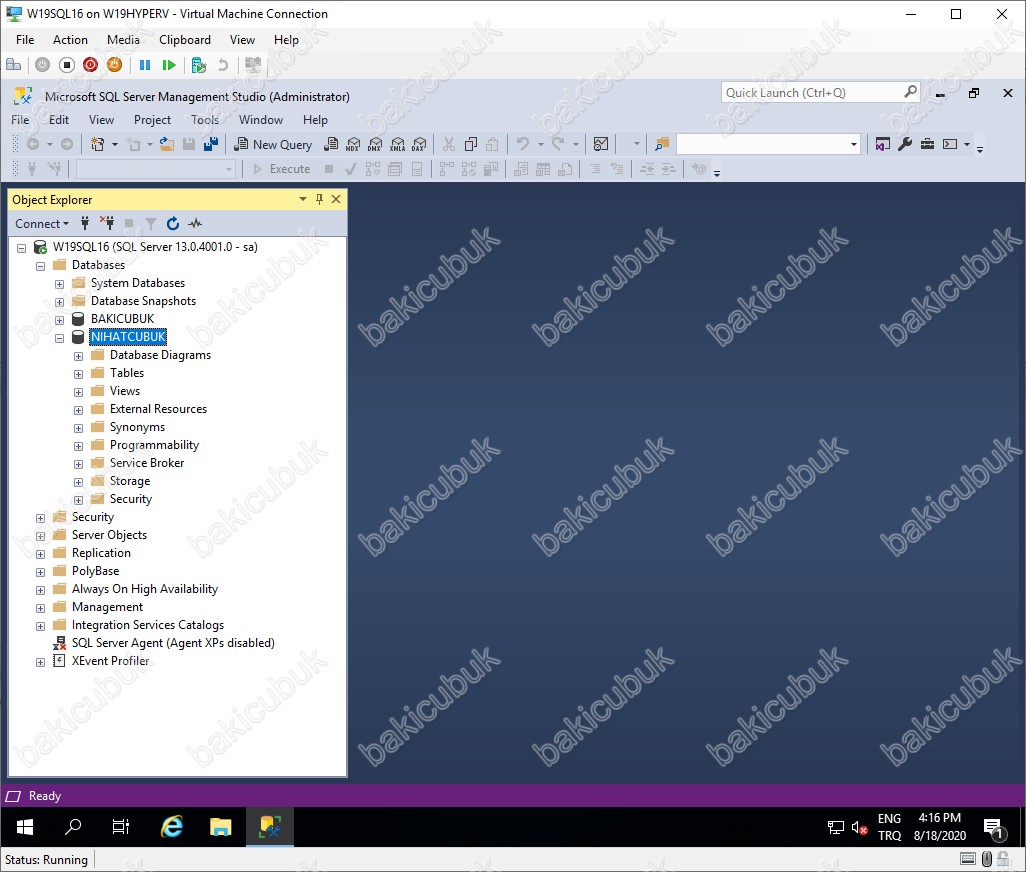This screenshot has height=872, width=1026.
Task: Expand the Tables folder
Action: [x=79, y=374]
